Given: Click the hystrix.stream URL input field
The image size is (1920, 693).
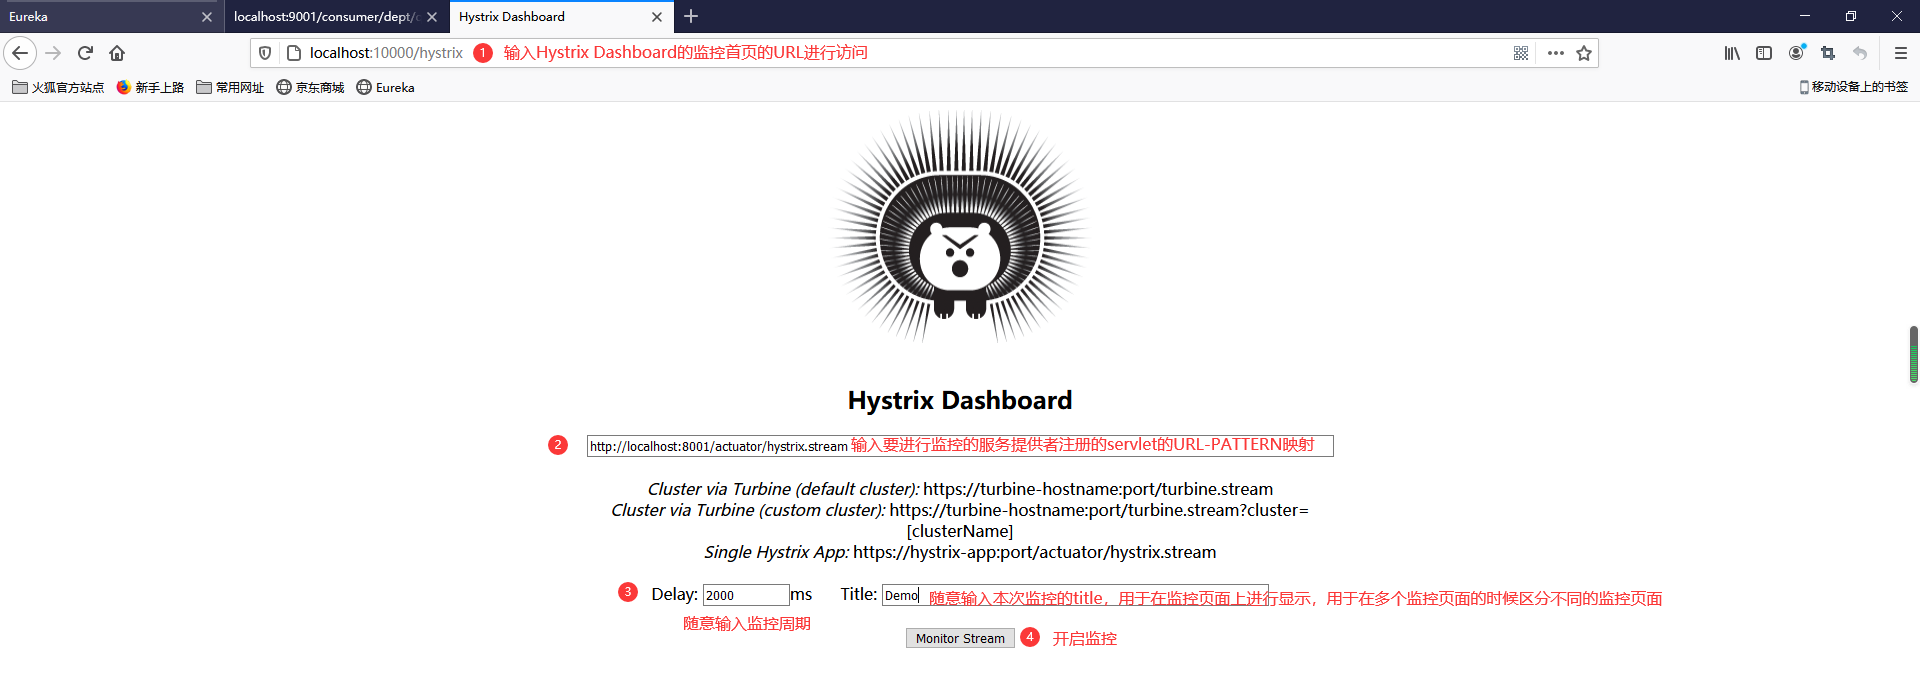Looking at the screenshot, I should (960, 446).
